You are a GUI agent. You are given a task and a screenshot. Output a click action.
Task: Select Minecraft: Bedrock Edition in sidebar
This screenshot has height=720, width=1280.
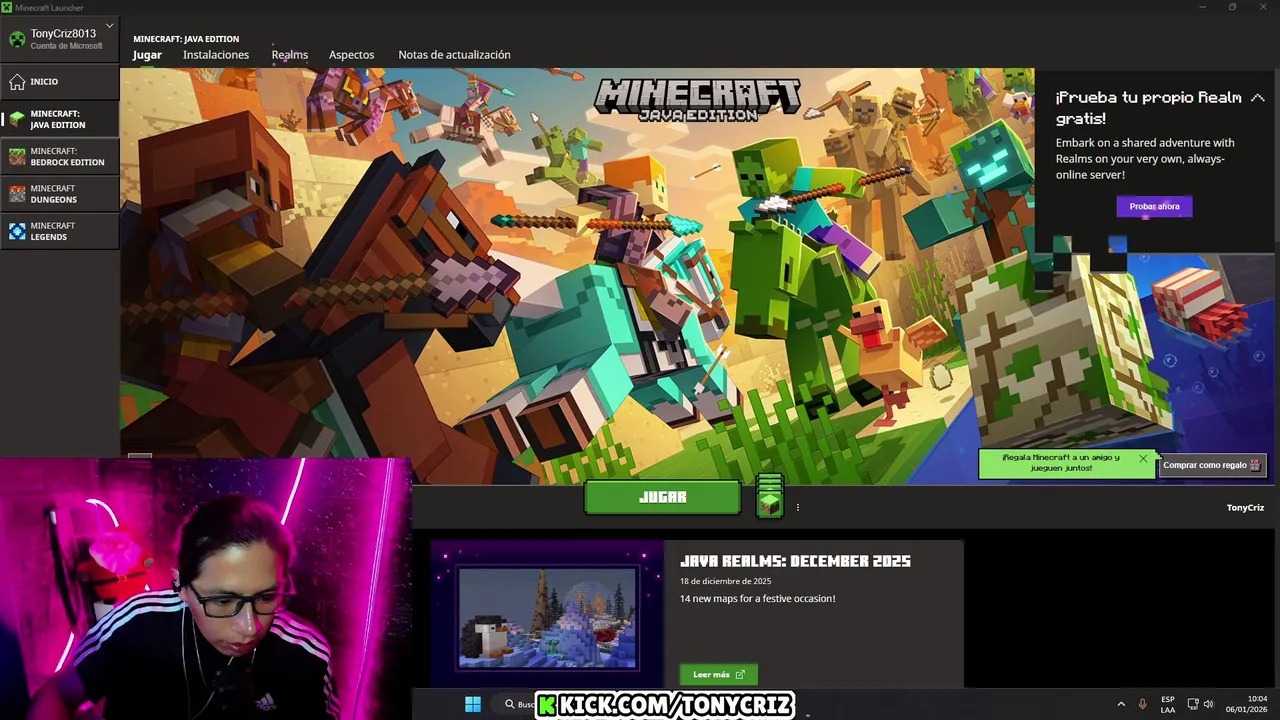60,156
